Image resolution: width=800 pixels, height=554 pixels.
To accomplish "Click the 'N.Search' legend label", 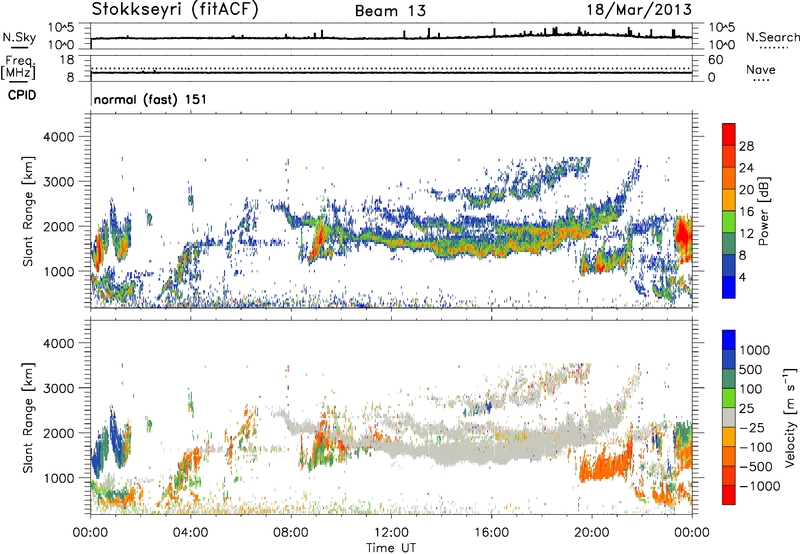I will pos(772,37).
